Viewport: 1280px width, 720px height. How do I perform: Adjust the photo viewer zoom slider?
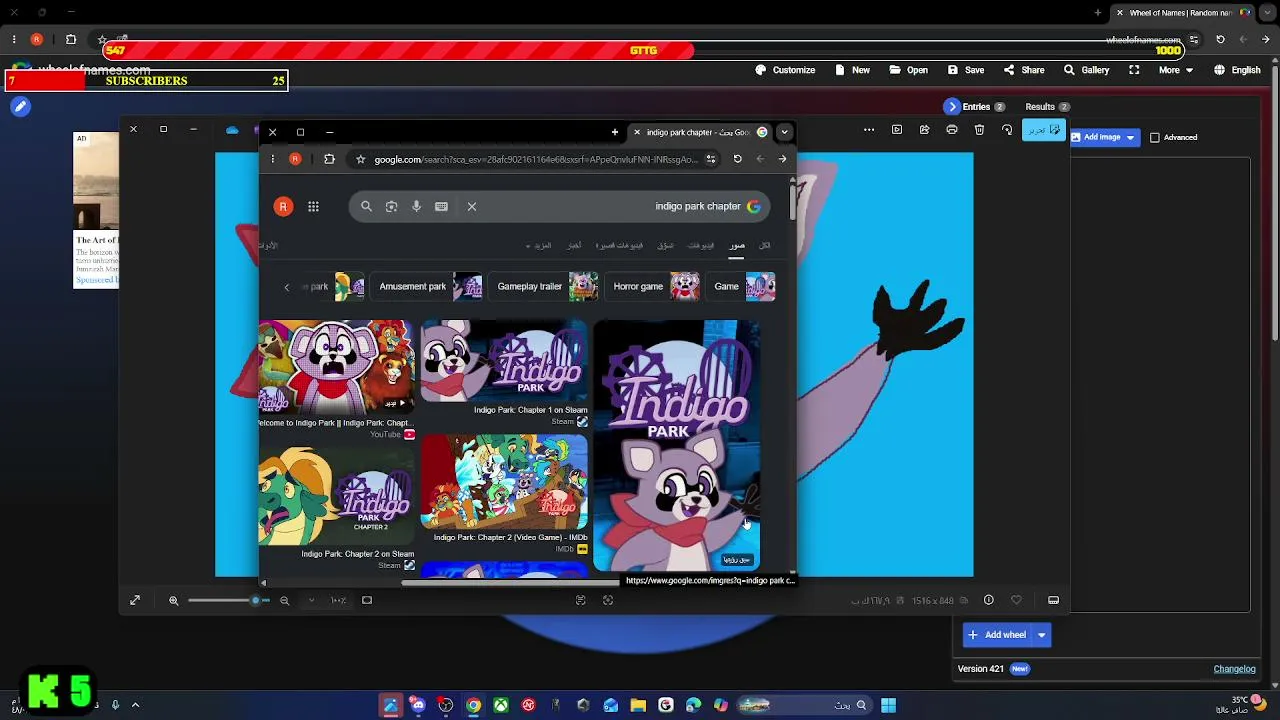(x=229, y=600)
